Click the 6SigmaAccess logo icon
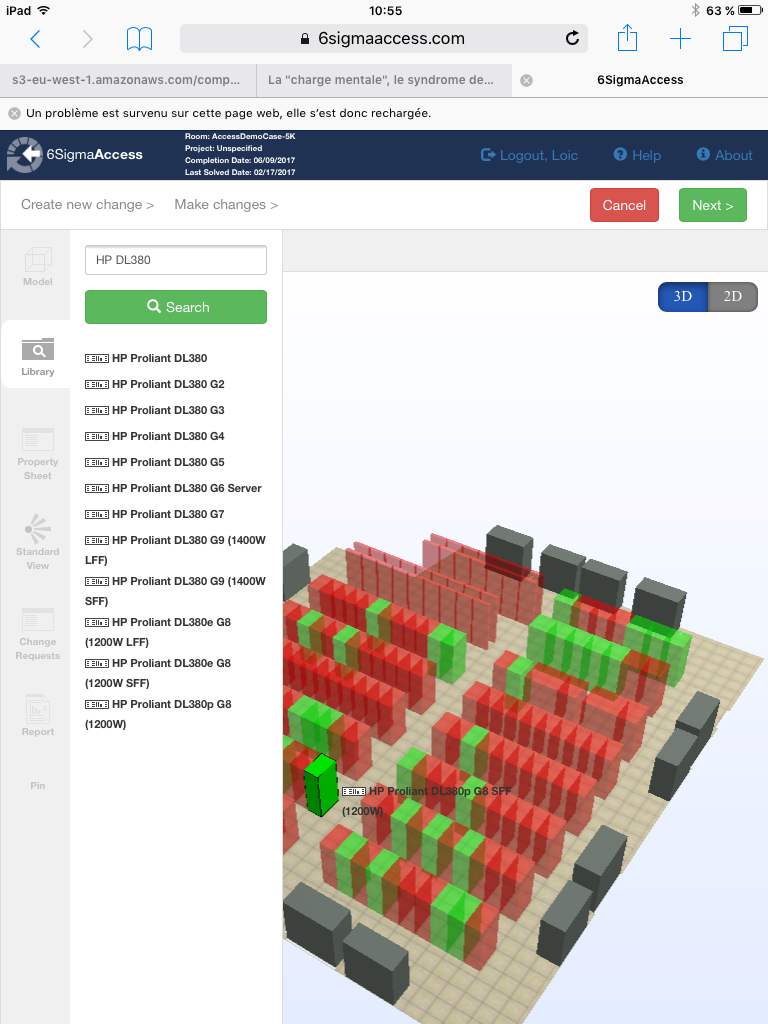768x1024 pixels. tap(24, 155)
